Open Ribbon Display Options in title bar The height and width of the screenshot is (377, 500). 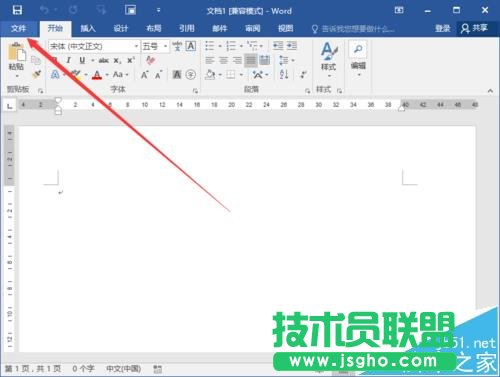click(x=399, y=10)
